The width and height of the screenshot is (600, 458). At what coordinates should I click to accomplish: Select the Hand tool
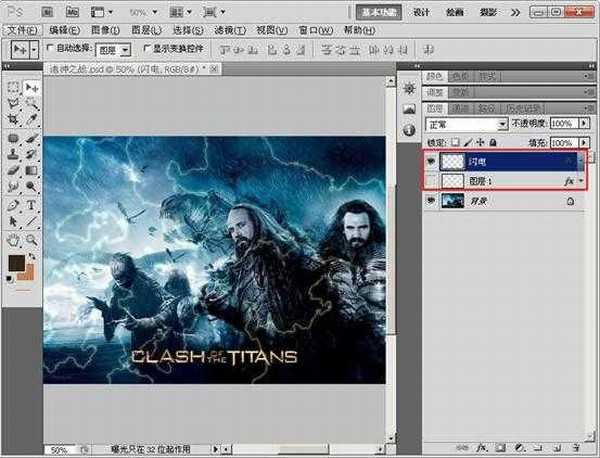click(13, 239)
